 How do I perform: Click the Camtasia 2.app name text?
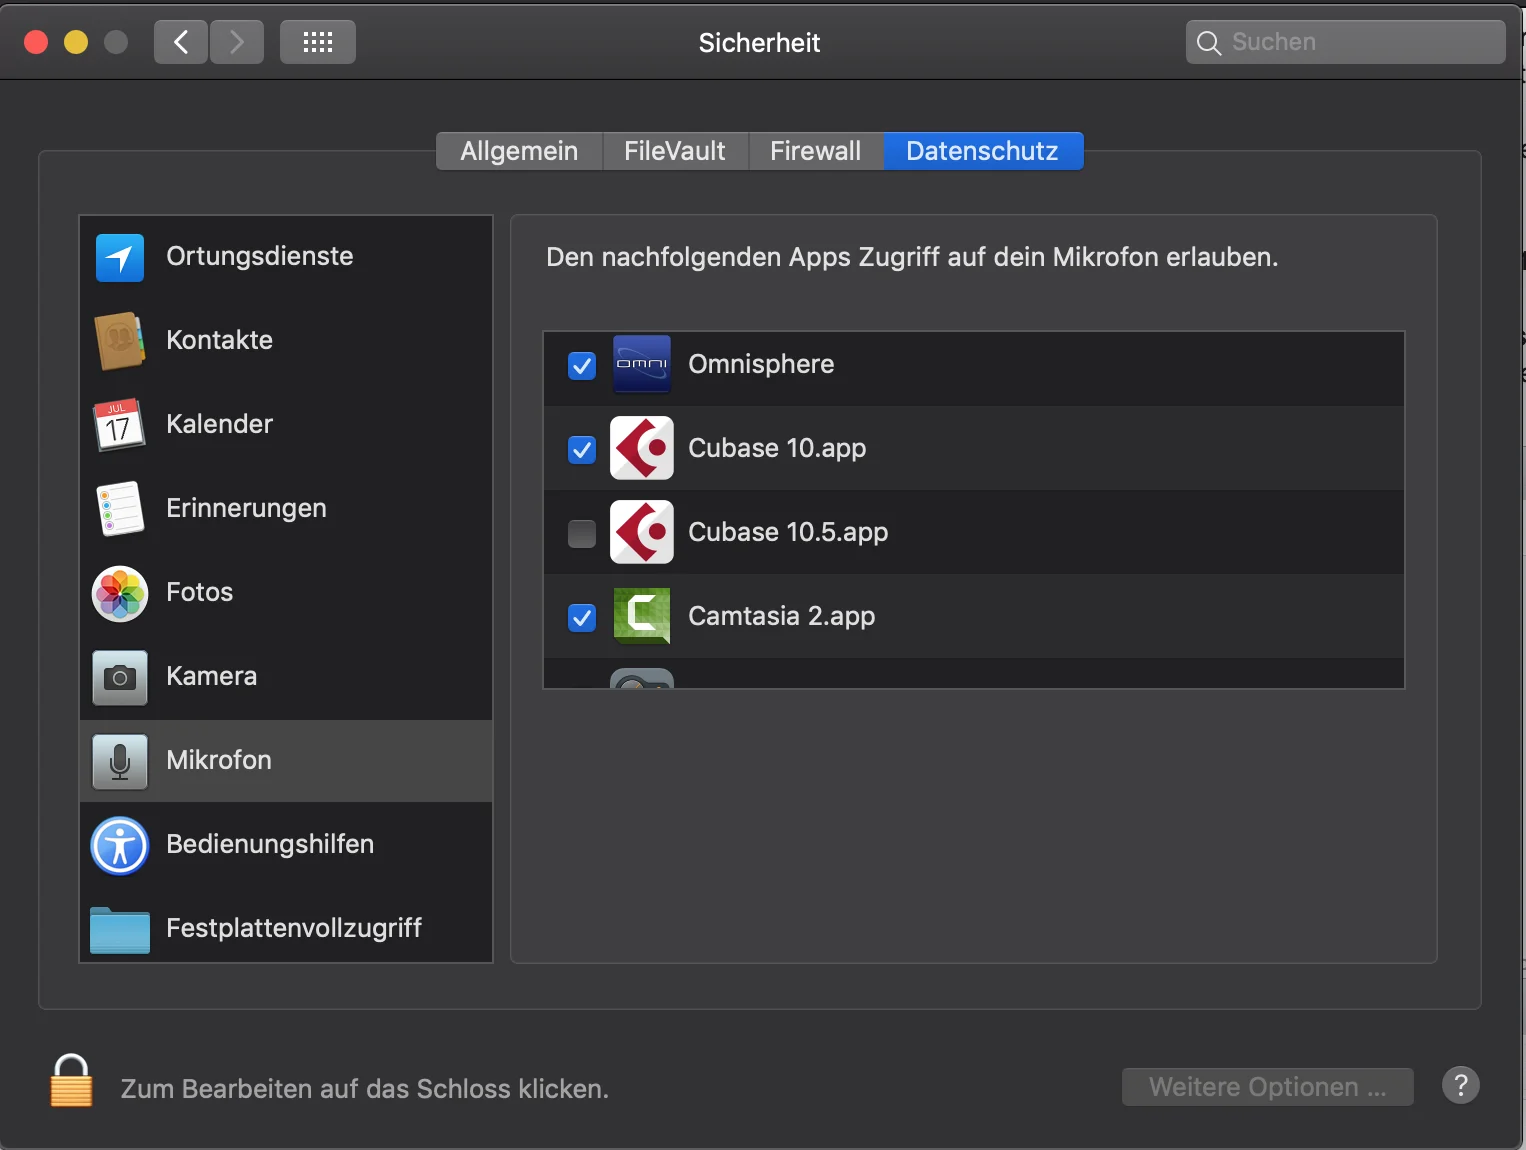pos(782,616)
